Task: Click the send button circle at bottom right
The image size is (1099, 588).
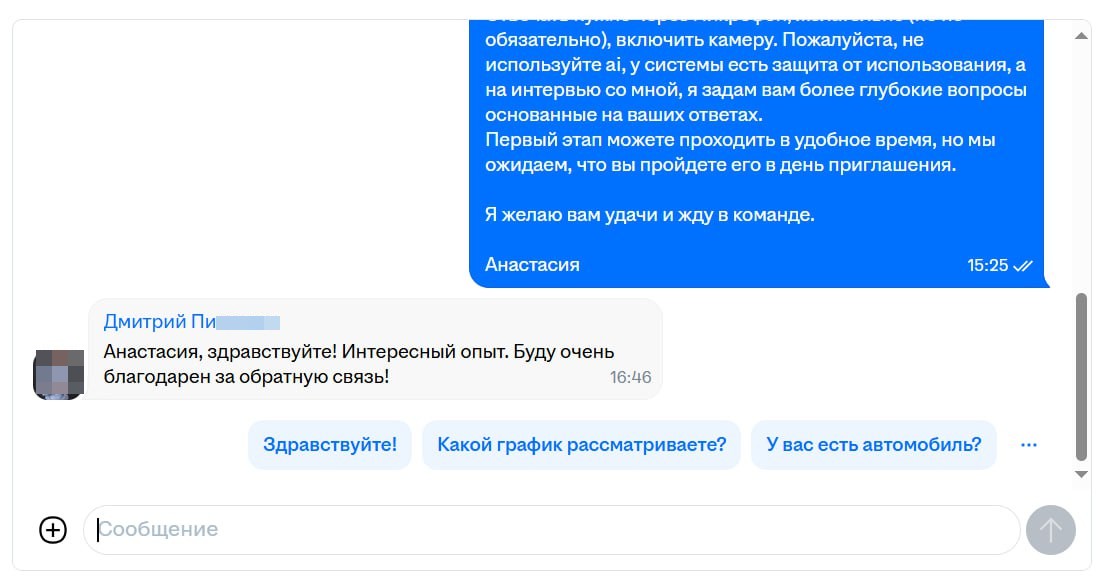Action: point(1050,530)
